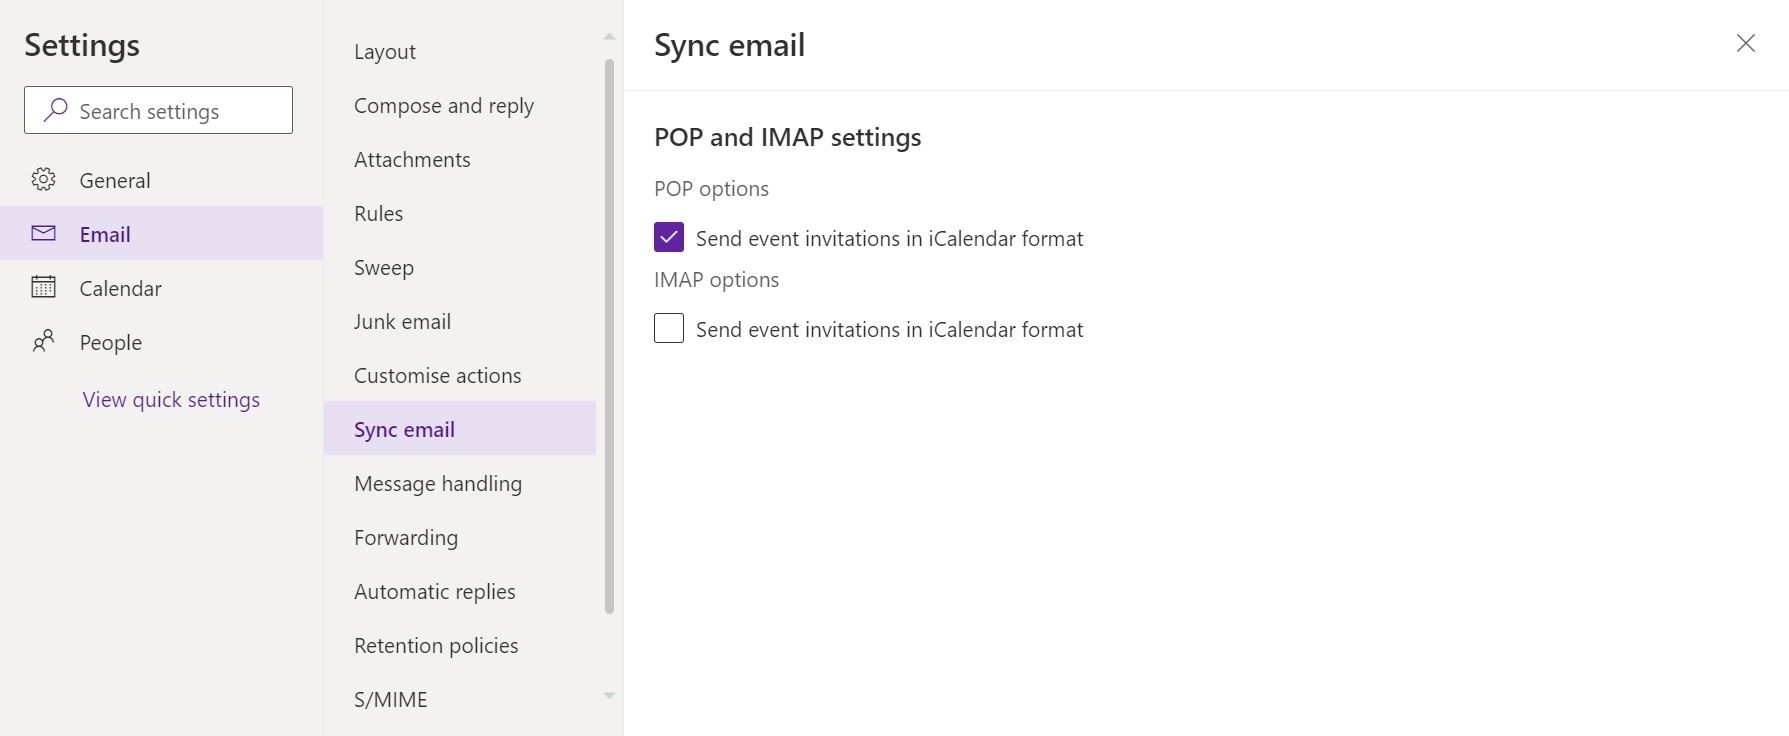Uncheck POP iCalendar format checkbox
This screenshot has width=1789, height=736.
(x=669, y=238)
